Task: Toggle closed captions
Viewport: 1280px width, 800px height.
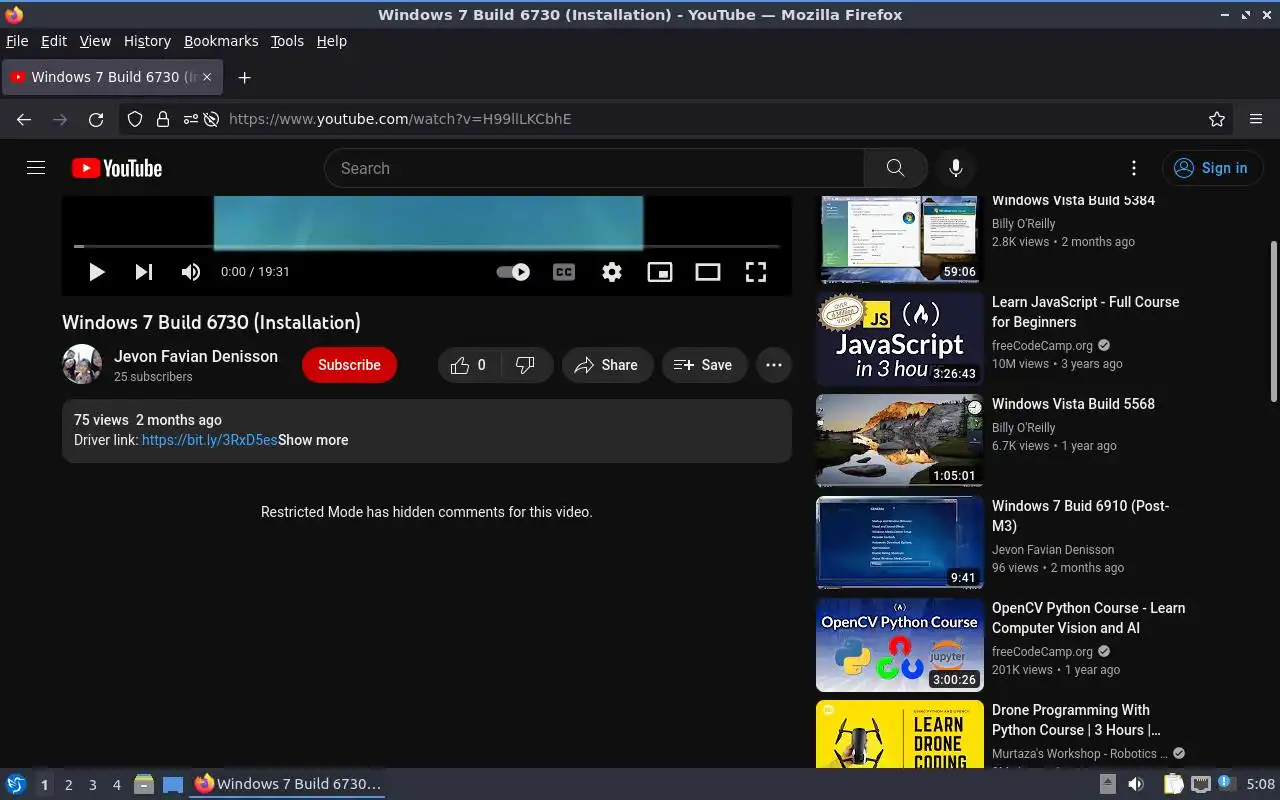Action: coord(564,272)
